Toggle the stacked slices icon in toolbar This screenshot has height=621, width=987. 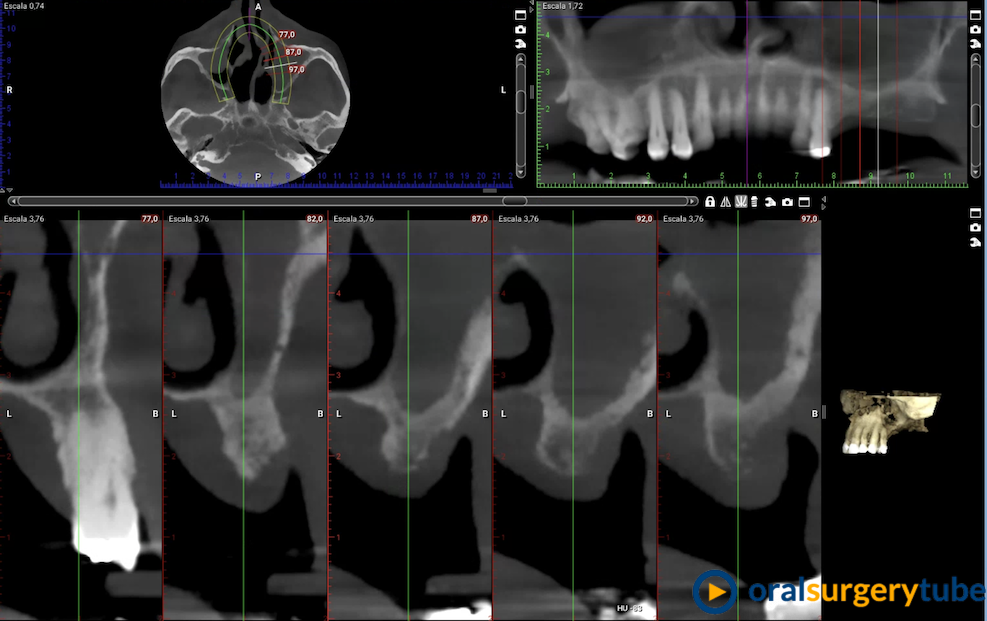point(755,202)
